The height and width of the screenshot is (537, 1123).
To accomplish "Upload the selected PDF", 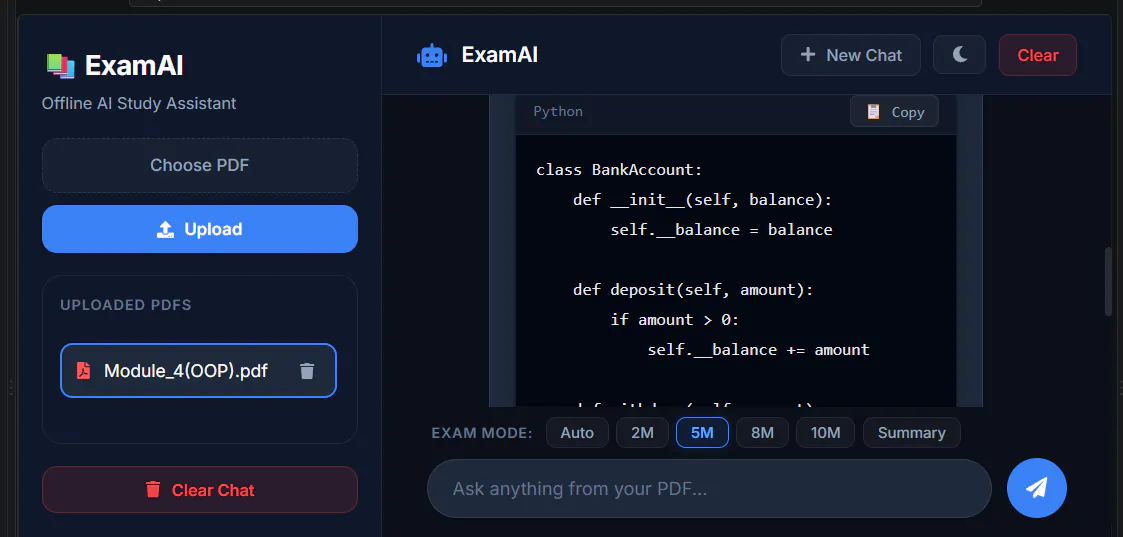I will click(200, 229).
